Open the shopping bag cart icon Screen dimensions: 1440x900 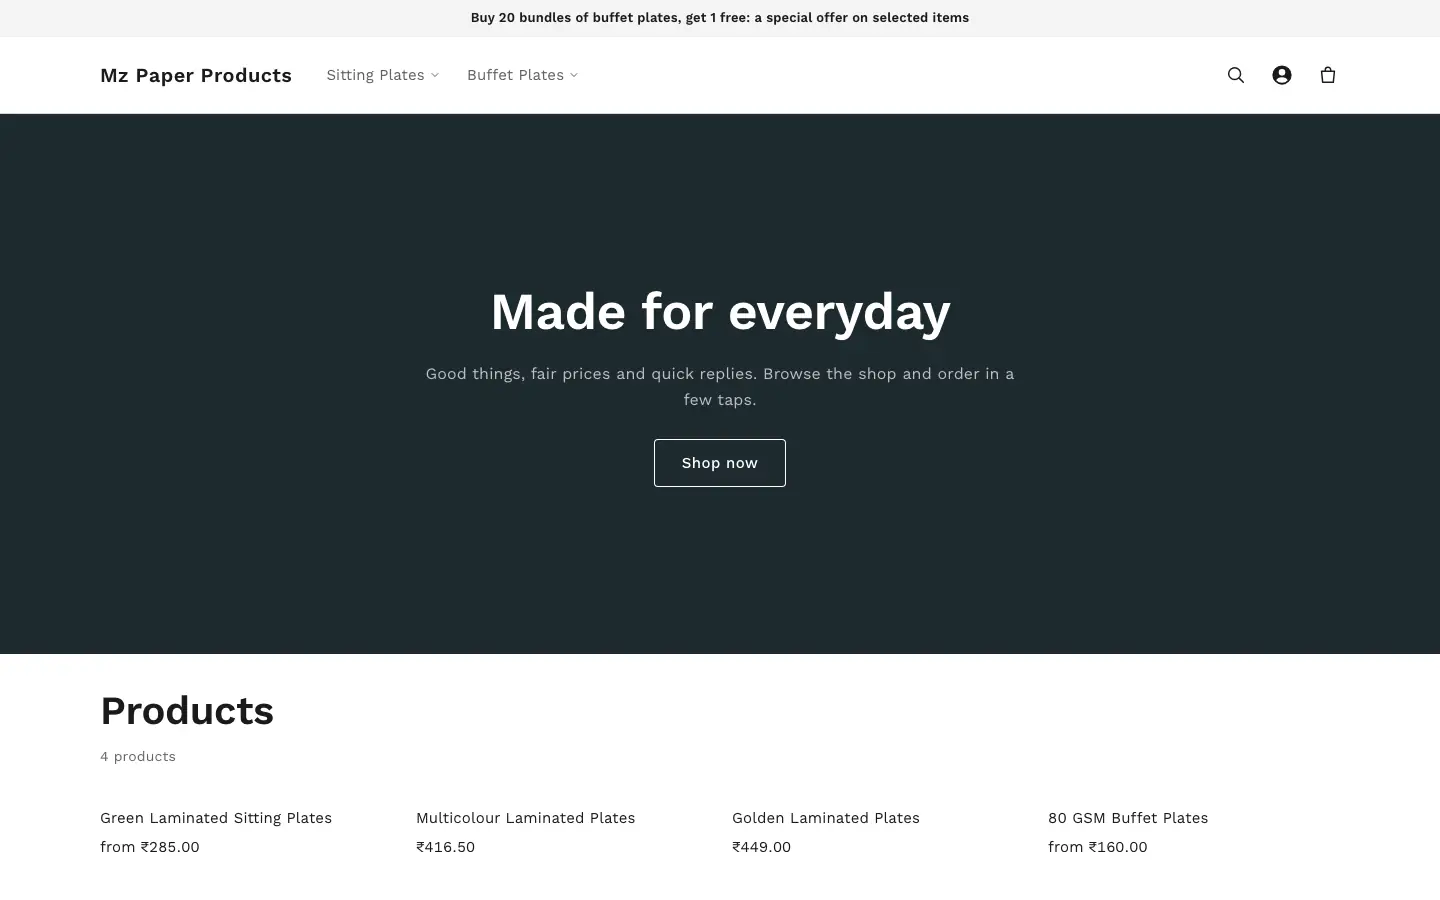[x=1328, y=75]
